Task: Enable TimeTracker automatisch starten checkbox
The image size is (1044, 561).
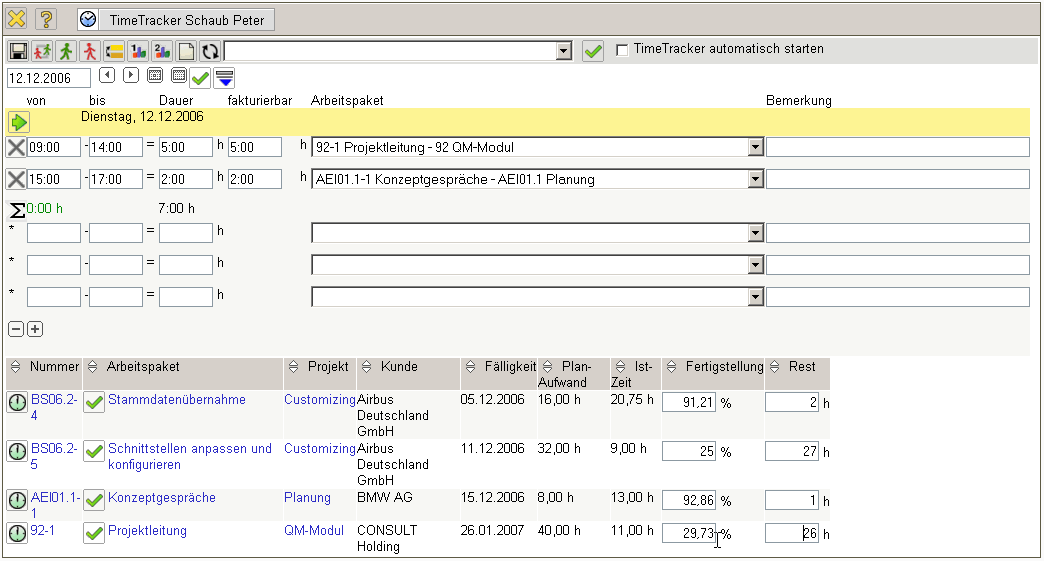Action: point(623,49)
